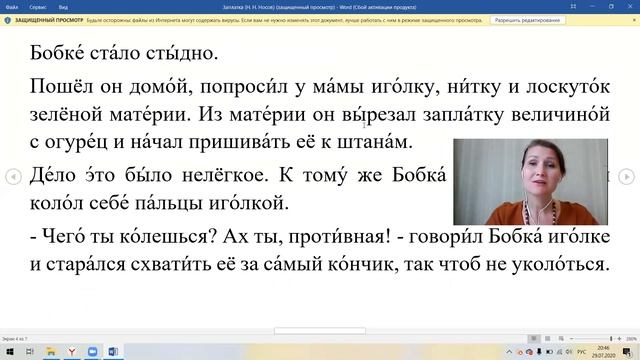Open Task View on the taskbar
This screenshot has width=640, height=360.
point(30,351)
